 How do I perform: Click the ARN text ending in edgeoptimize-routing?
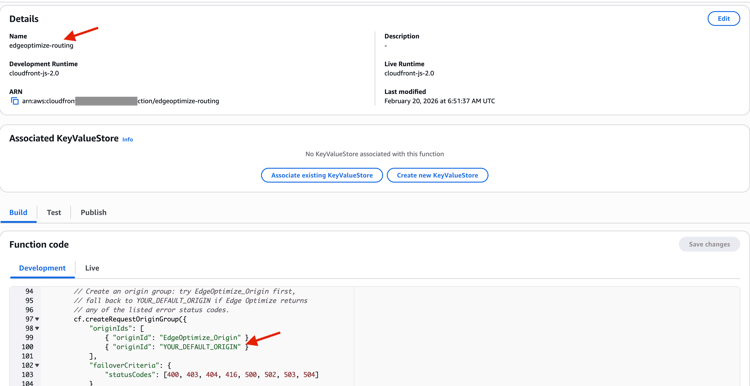[121, 101]
